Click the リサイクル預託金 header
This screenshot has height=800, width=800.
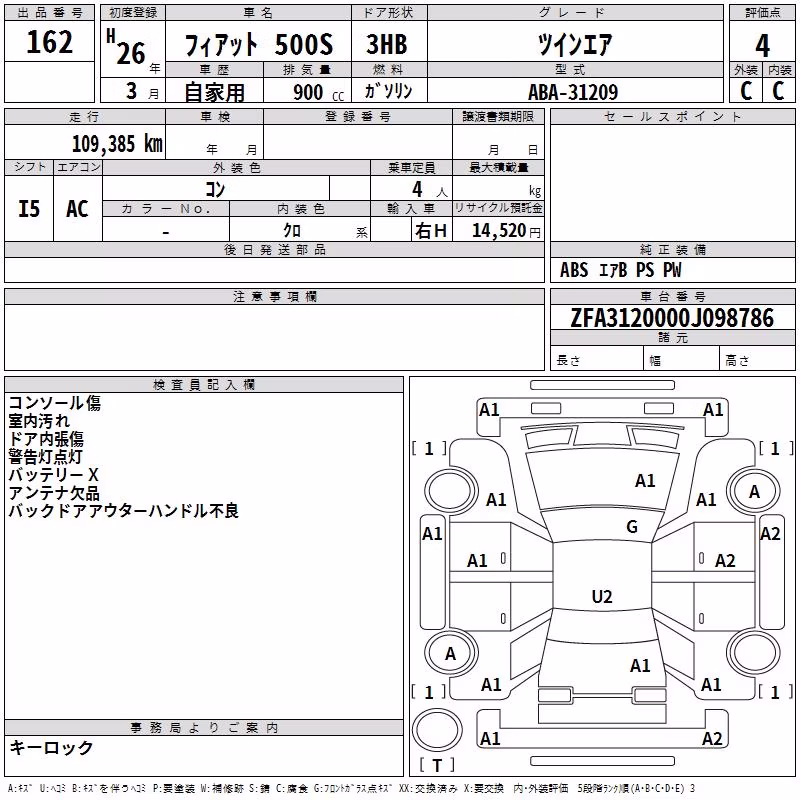pyautogui.click(x=498, y=208)
